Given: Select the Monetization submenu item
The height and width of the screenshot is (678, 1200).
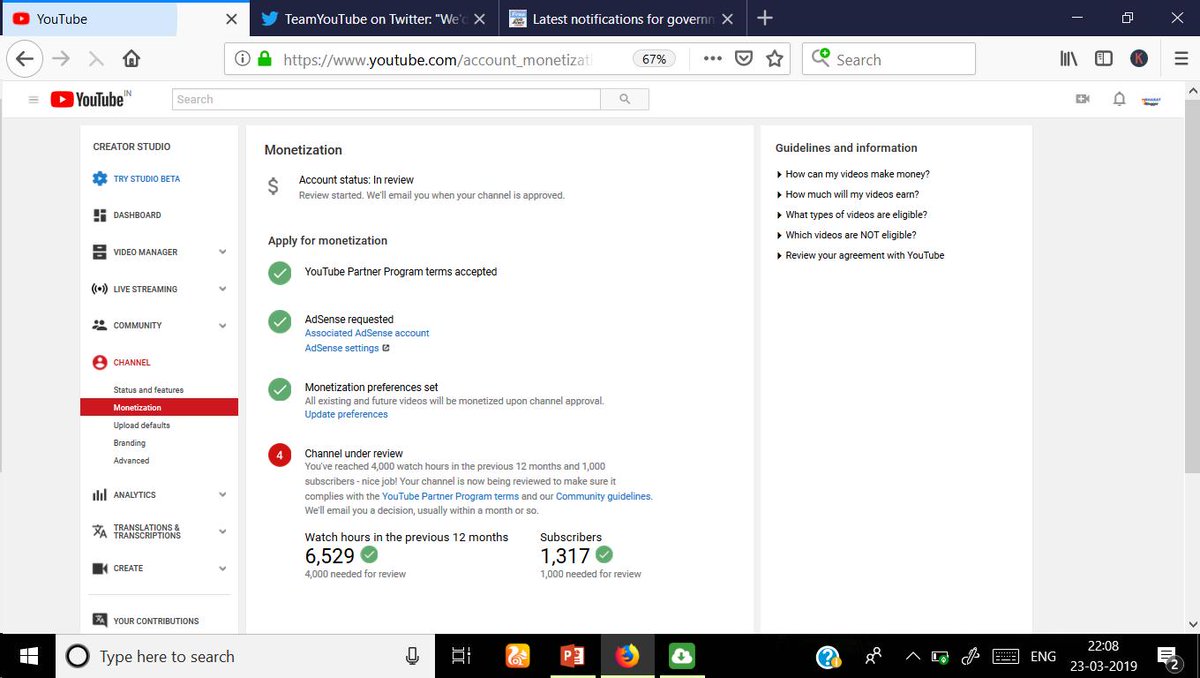Looking at the screenshot, I should (159, 407).
